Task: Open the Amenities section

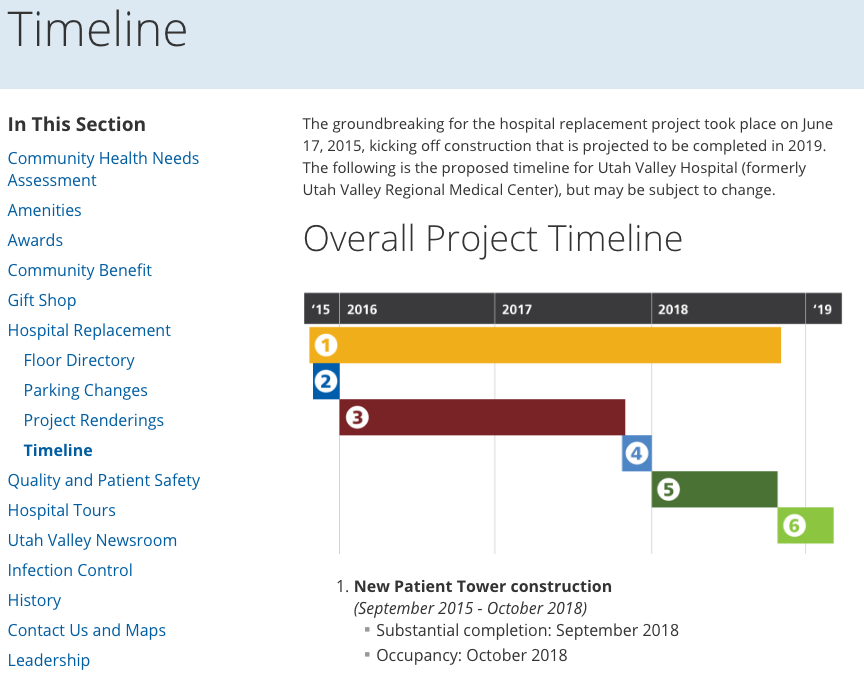Action: (44, 210)
